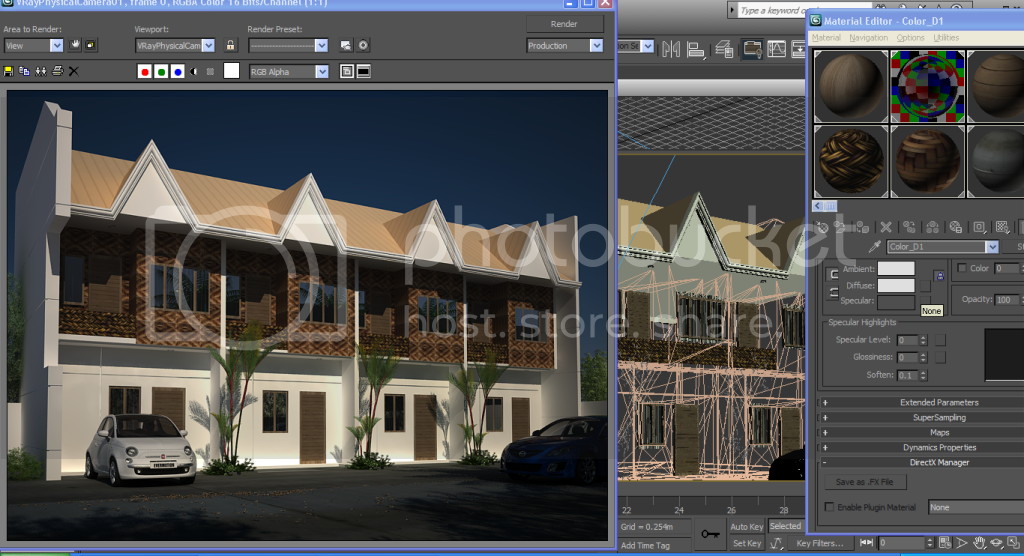Open the RGB Alpha channel dropdown
The image size is (1024, 556).
[x=289, y=71]
